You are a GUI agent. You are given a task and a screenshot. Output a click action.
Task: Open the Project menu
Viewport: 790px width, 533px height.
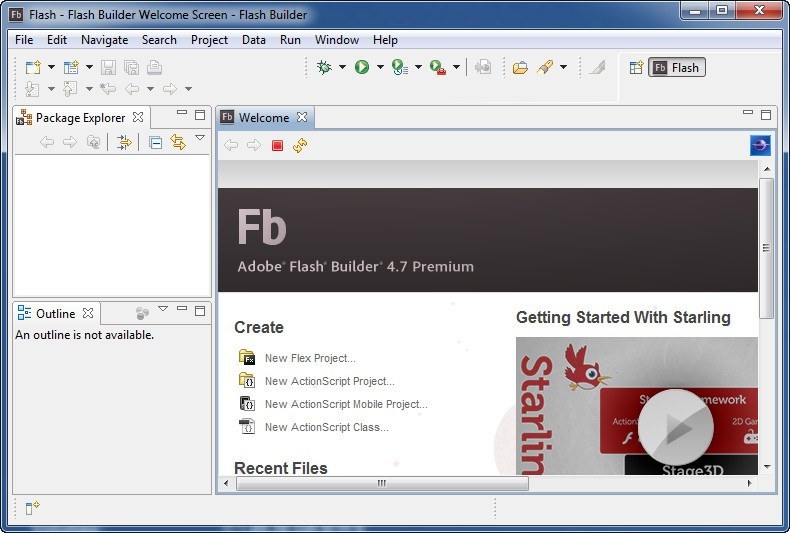209,40
